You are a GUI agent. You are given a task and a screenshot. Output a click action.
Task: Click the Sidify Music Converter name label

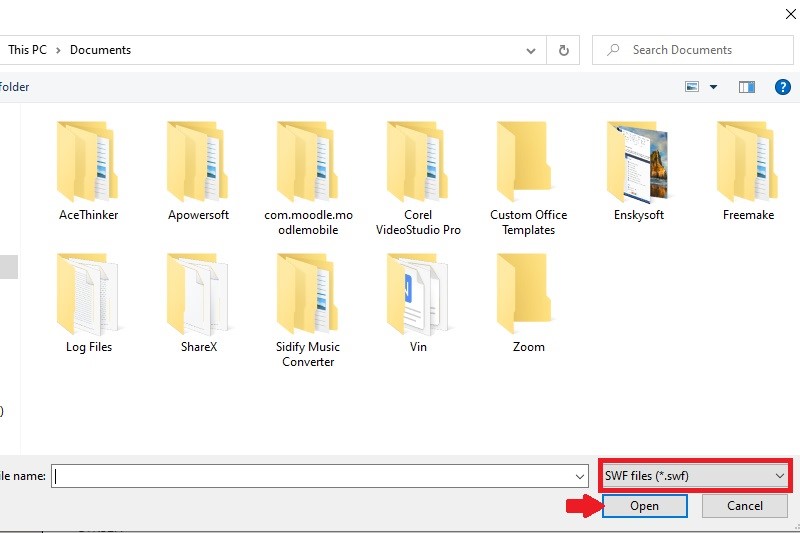[x=308, y=354]
